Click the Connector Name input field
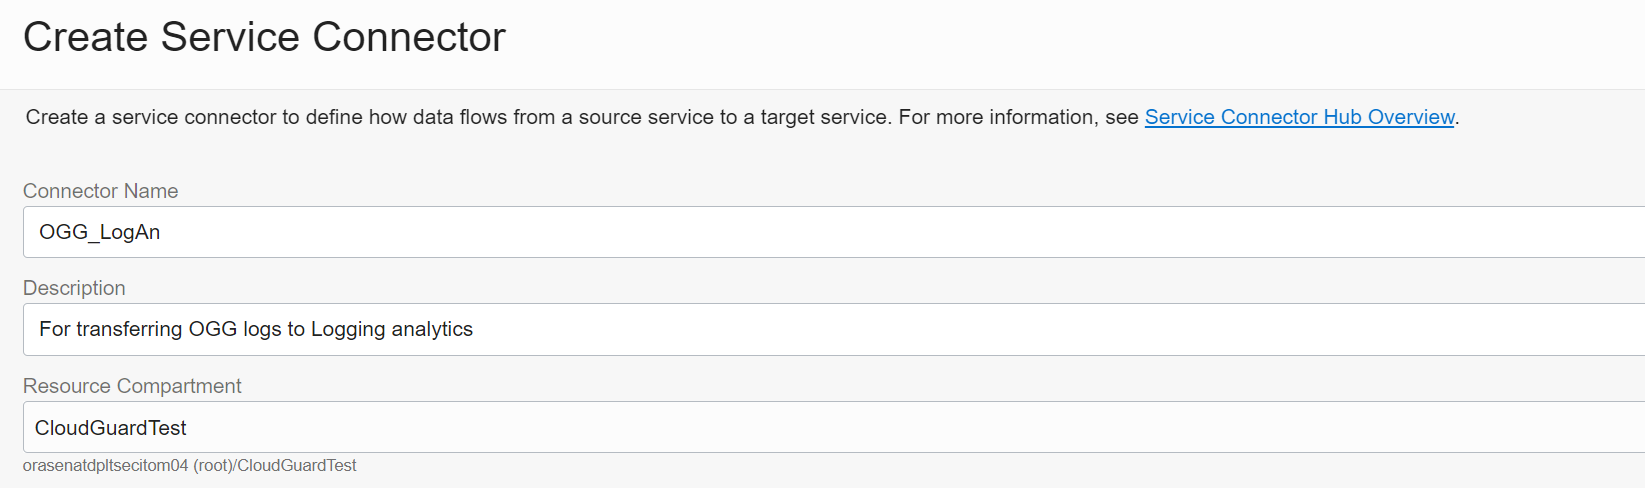1645x488 pixels. (x=800, y=232)
